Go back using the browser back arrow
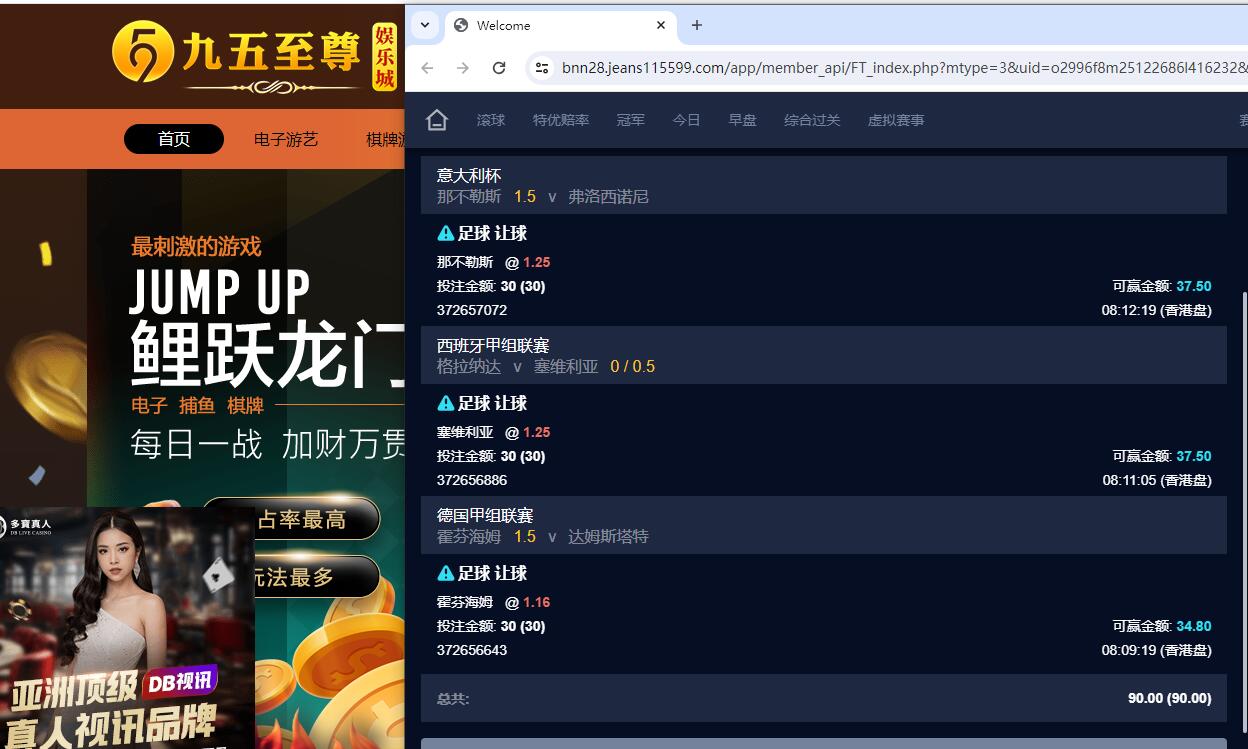This screenshot has height=749, width=1248. [x=427, y=68]
